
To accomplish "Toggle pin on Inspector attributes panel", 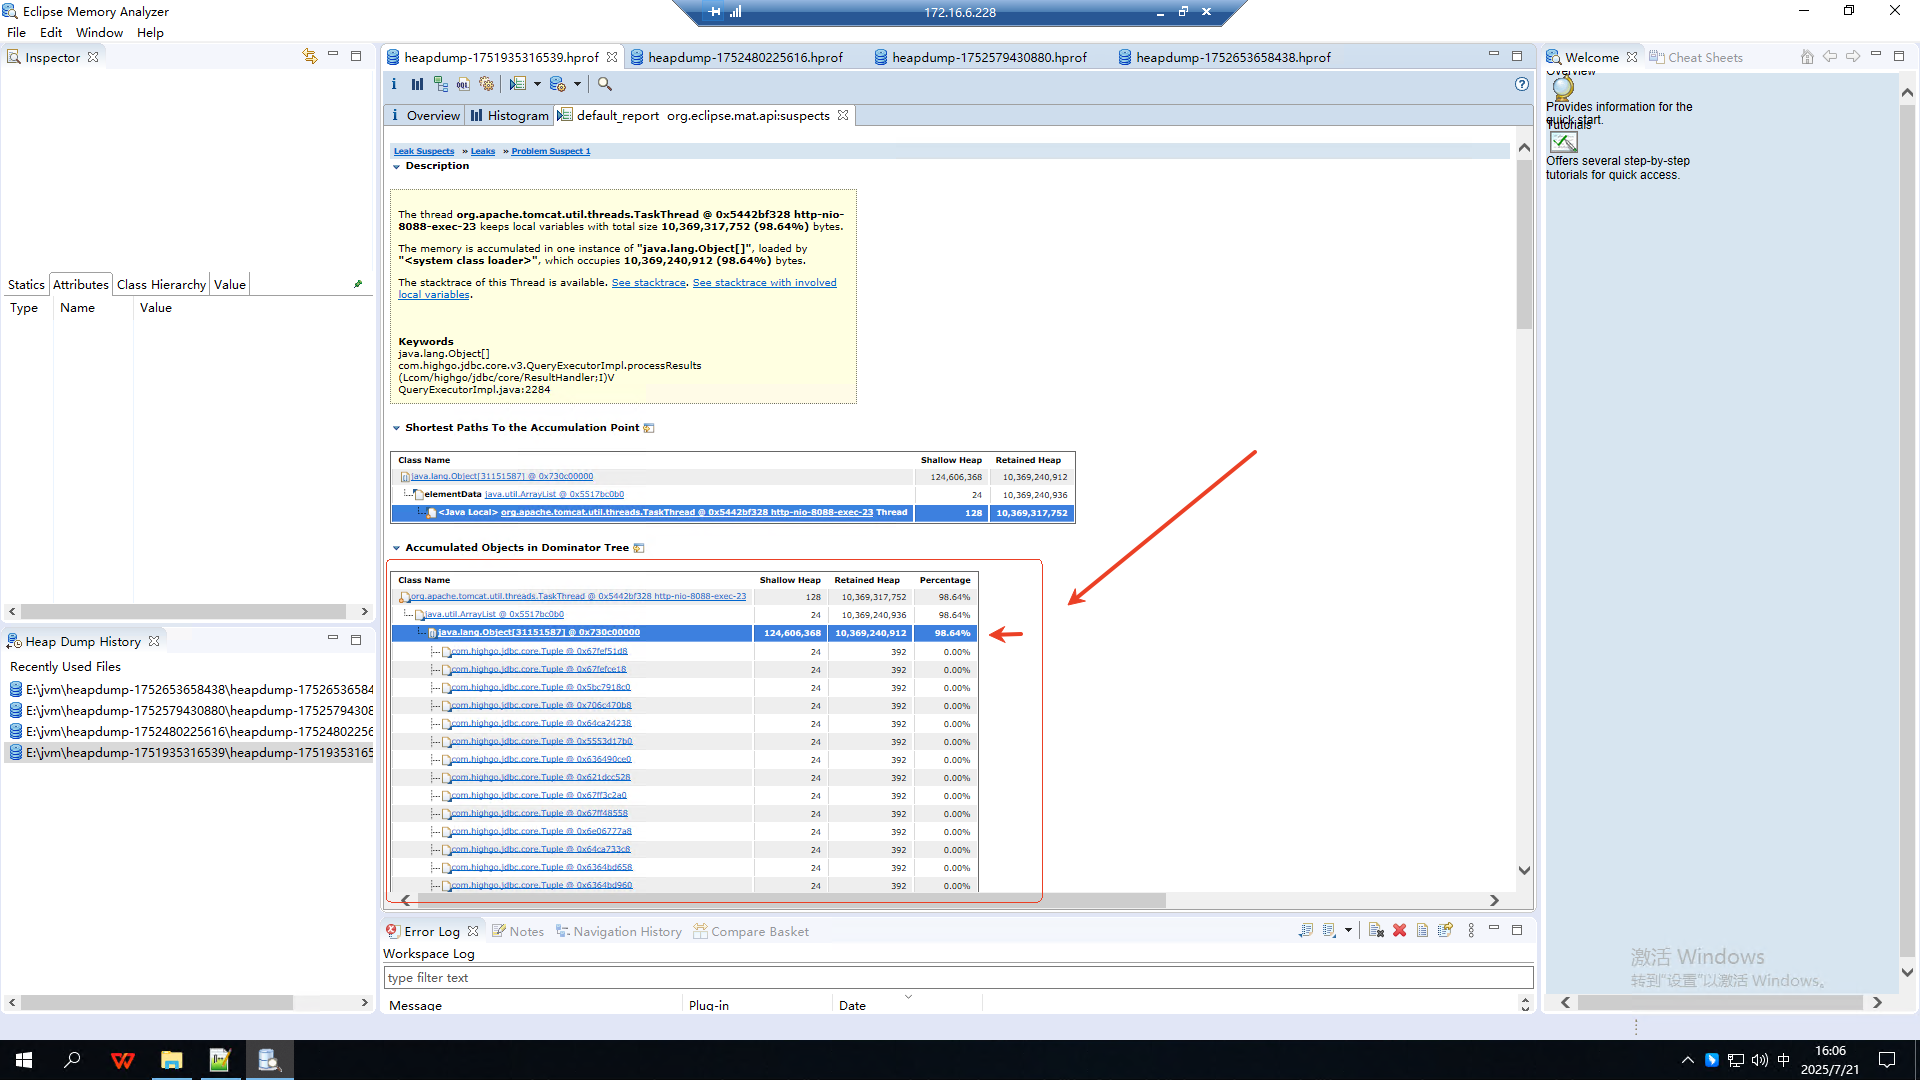I will click(358, 285).
